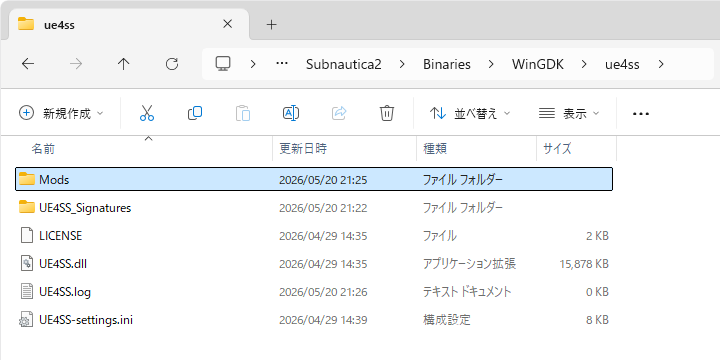Screen dimensions: 720x360
Task: Click date 2026/05/20 21:26
Action: tap(323, 292)
